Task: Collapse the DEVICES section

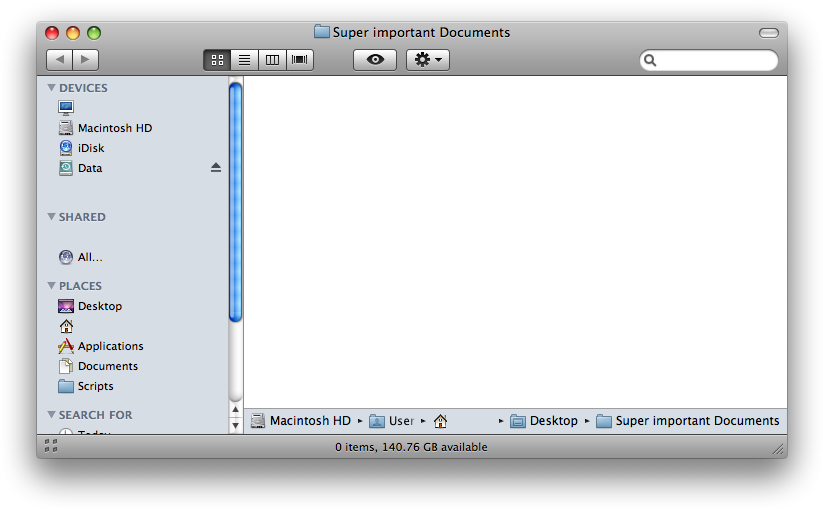Action: [x=51, y=88]
